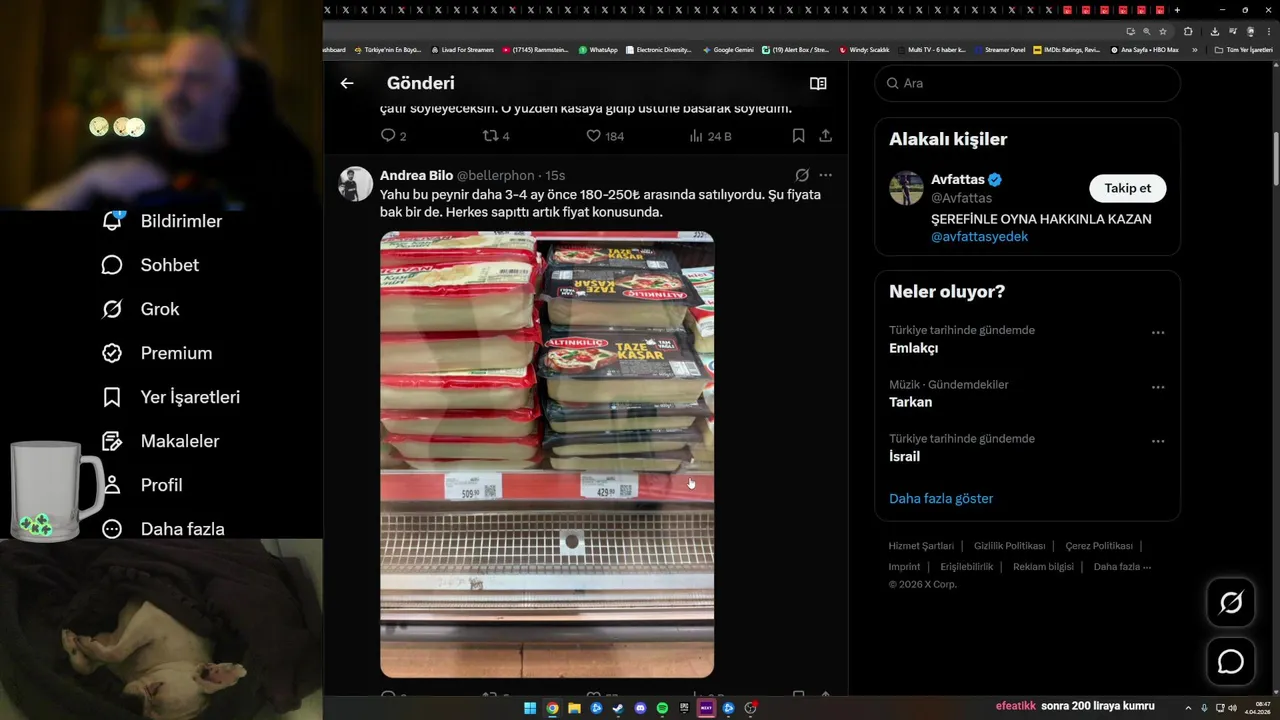Open WhatsApp bookmark in bookmarks bar
Screen dimensions: 1280x720
click(x=598, y=50)
